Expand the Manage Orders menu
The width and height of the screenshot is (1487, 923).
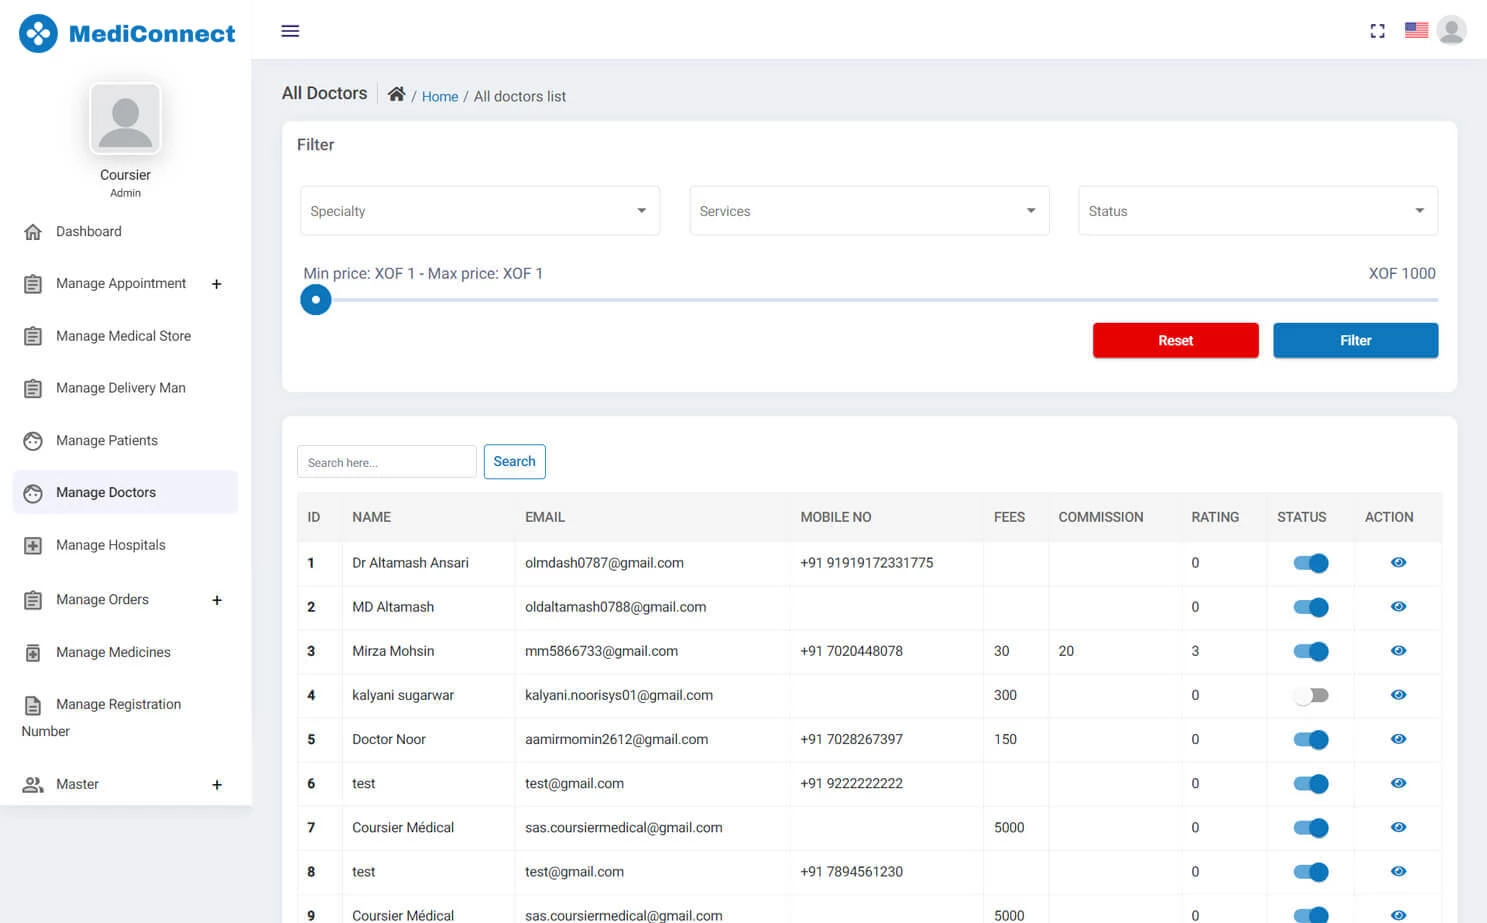pos(217,600)
